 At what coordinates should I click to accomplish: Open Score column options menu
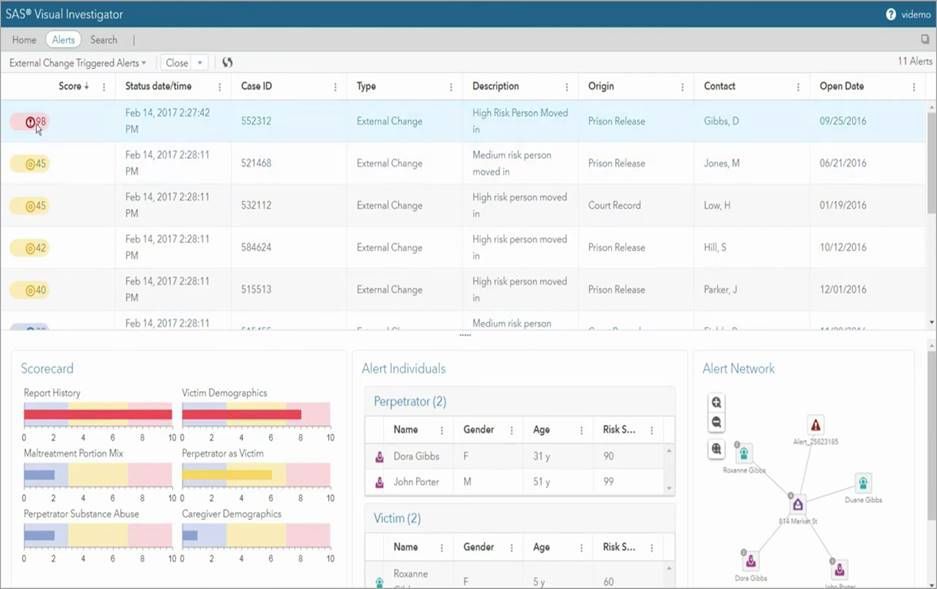[104, 87]
